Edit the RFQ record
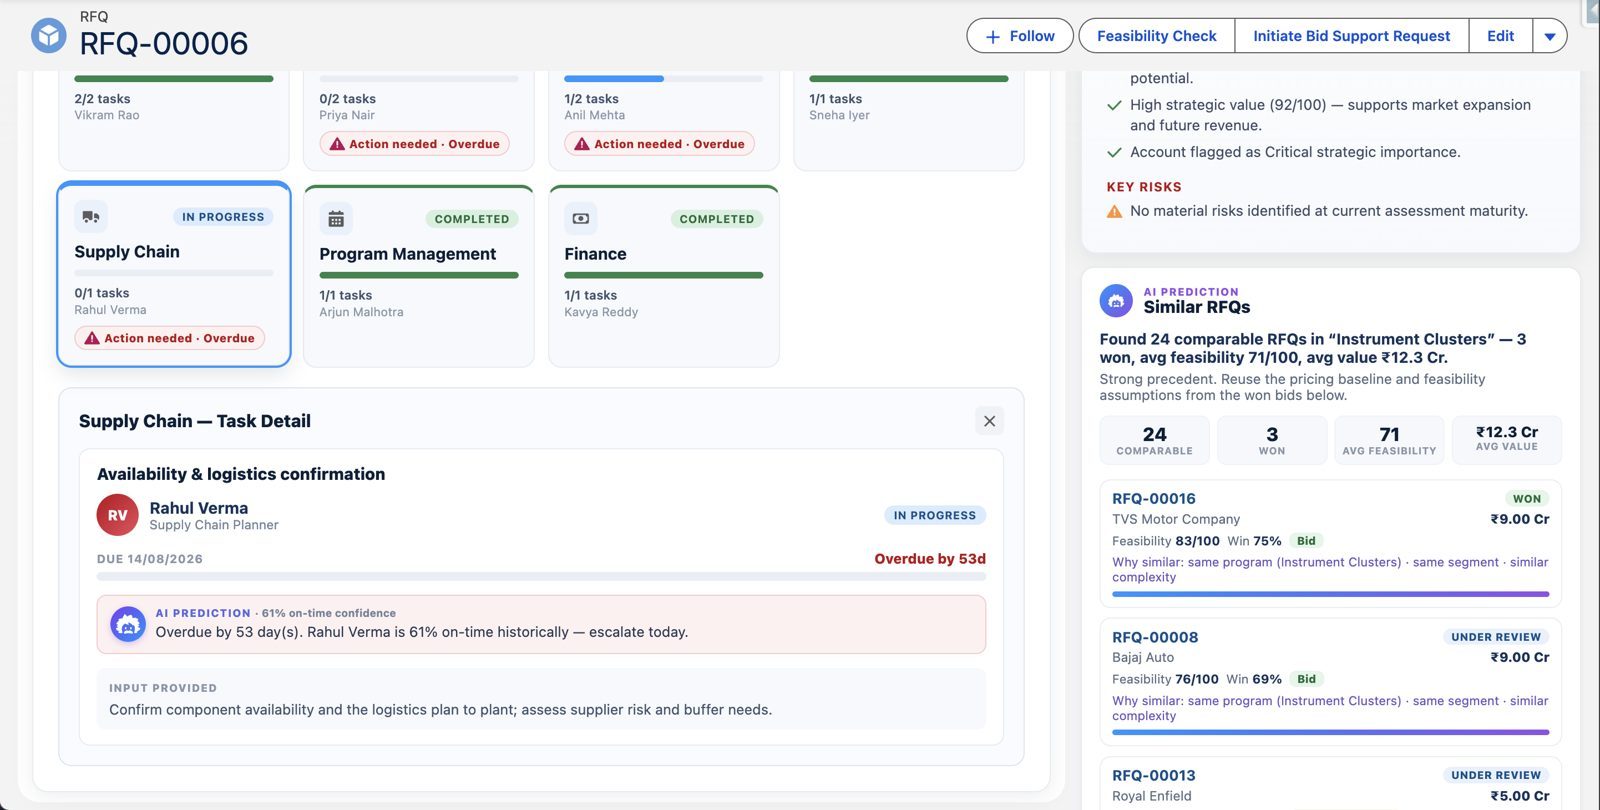Screen dimensions: 1600x810 coord(1500,36)
